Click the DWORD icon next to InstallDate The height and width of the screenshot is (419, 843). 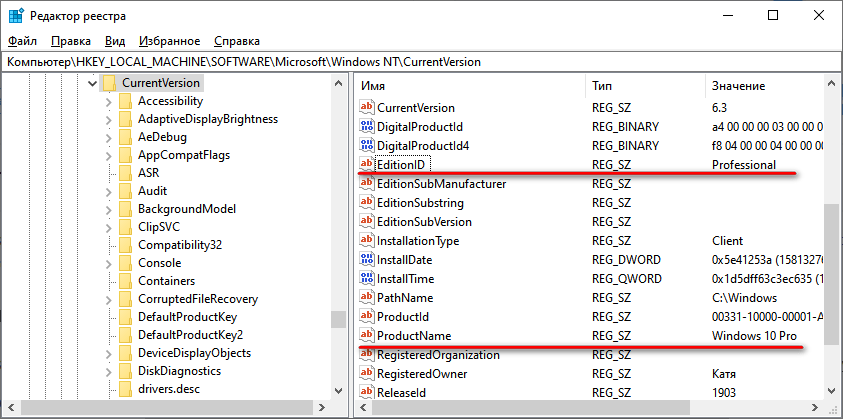click(x=367, y=260)
